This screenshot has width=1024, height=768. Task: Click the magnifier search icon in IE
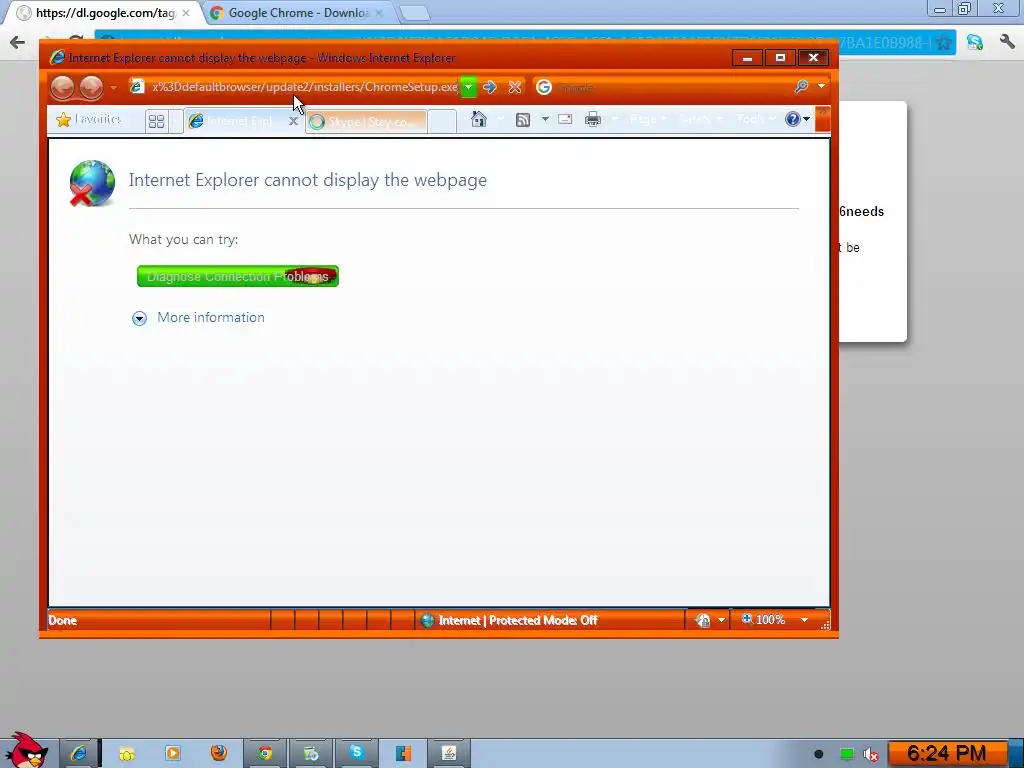tap(801, 87)
